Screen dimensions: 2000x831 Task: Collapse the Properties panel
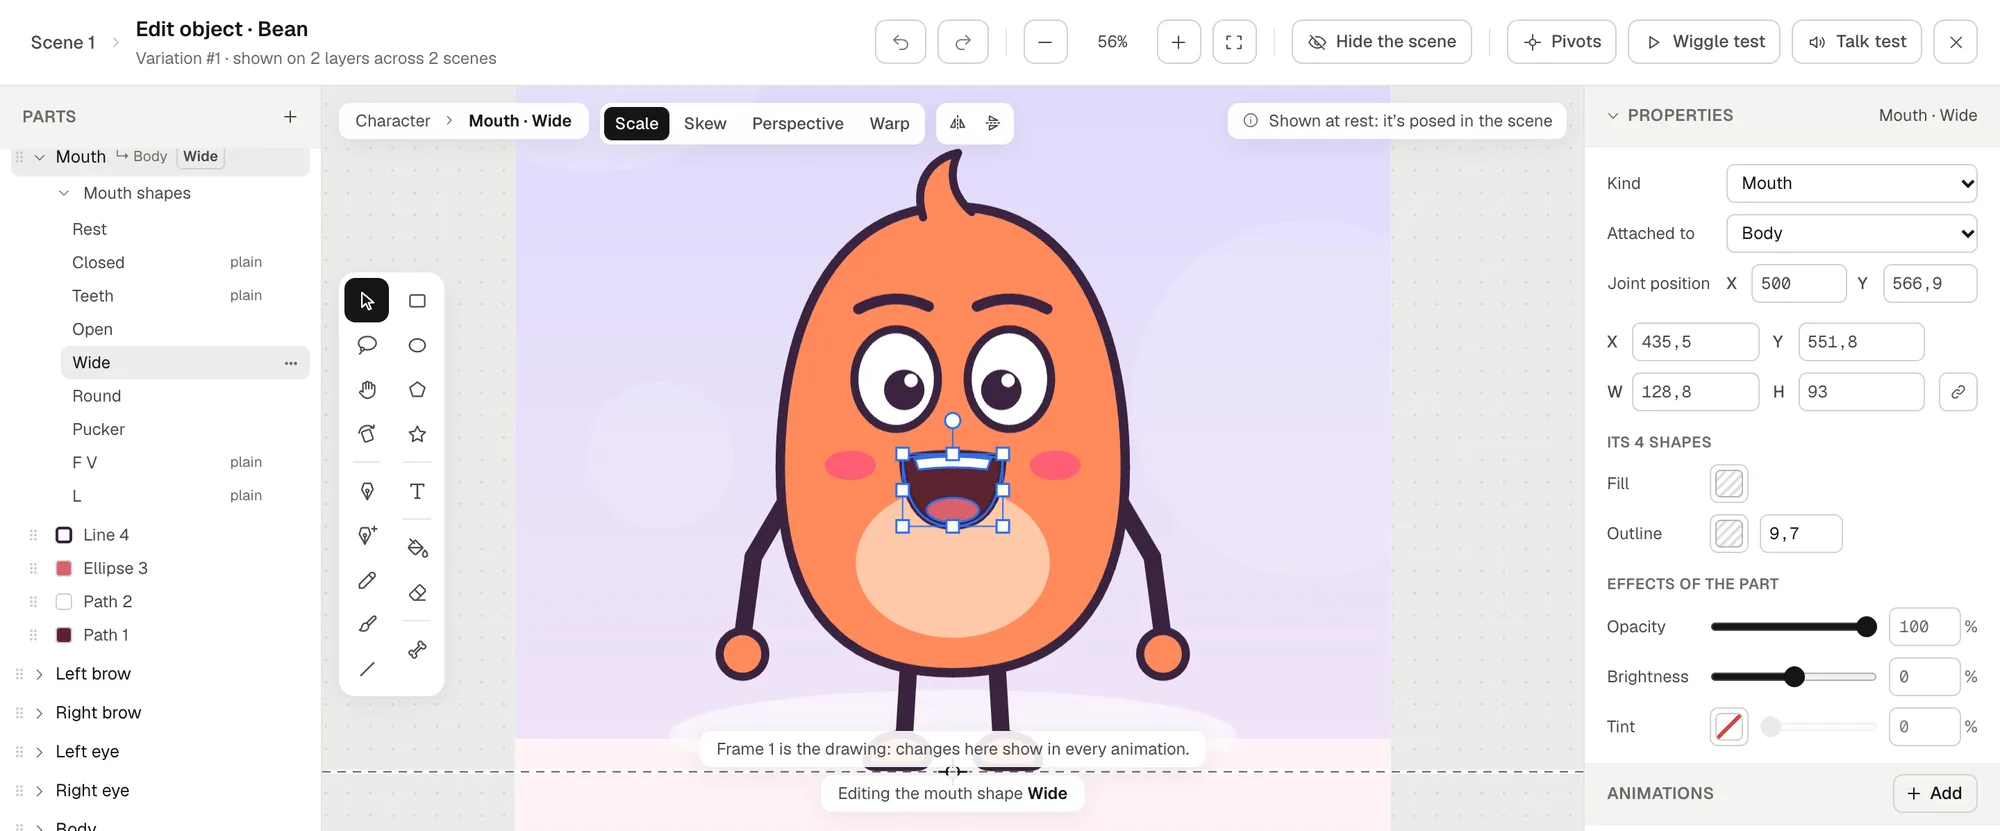click(1612, 116)
